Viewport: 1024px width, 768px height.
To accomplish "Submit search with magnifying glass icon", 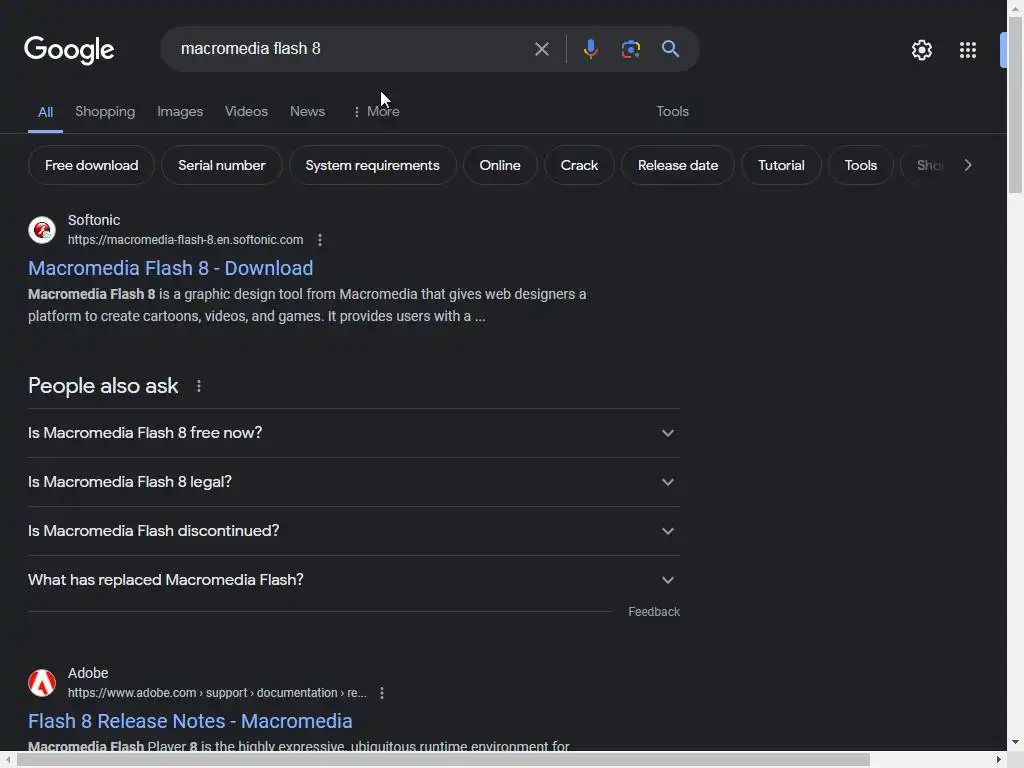I will (670, 49).
